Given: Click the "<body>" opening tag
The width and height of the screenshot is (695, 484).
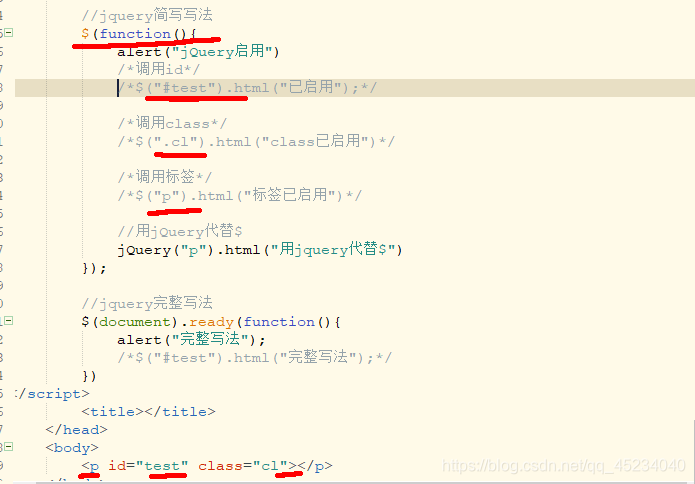Looking at the screenshot, I should point(72,448).
